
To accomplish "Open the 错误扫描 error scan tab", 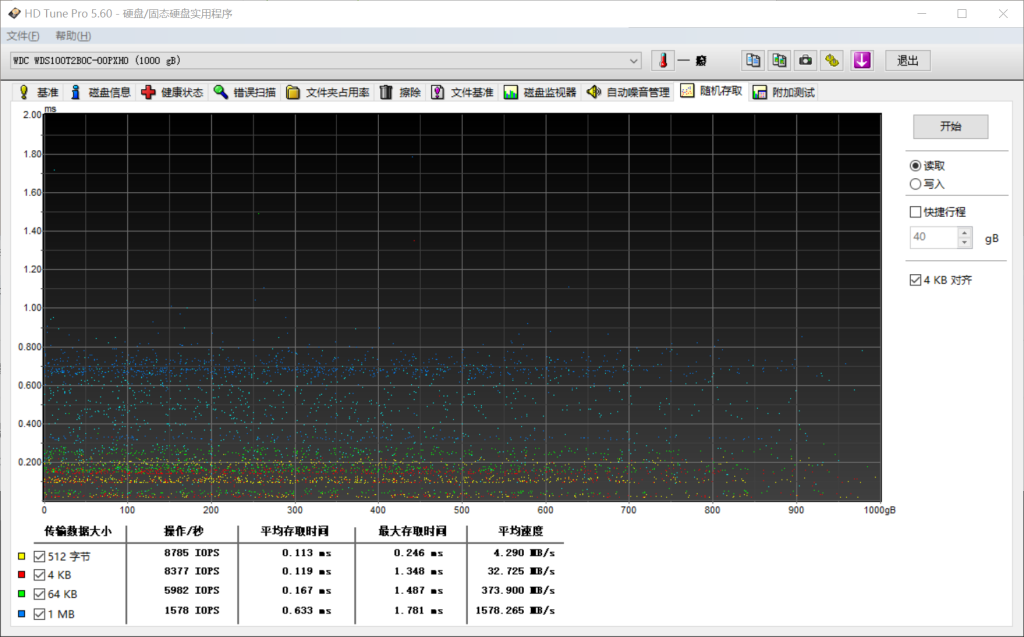I will pyautogui.click(x=245, y=92).
